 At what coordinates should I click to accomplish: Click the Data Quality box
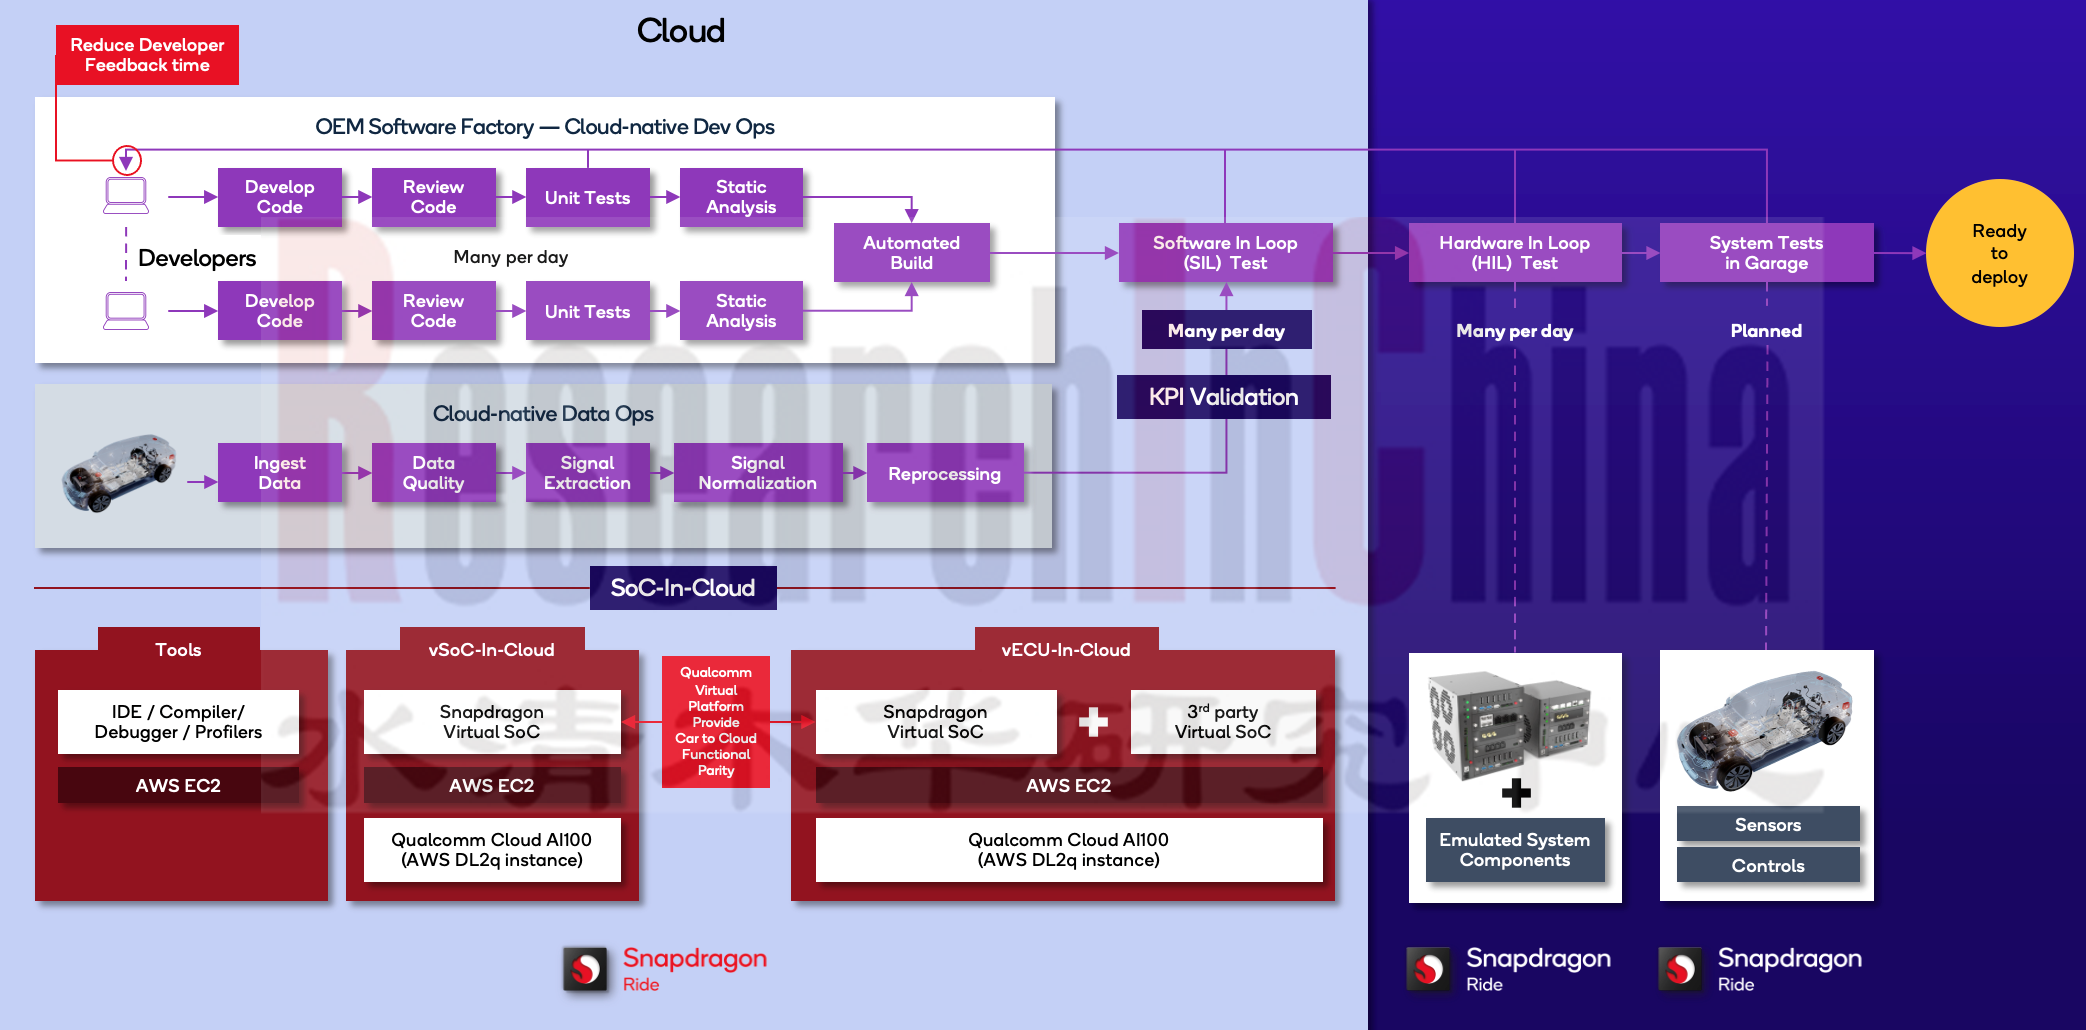pyautogui.click(x=434, y=473)
